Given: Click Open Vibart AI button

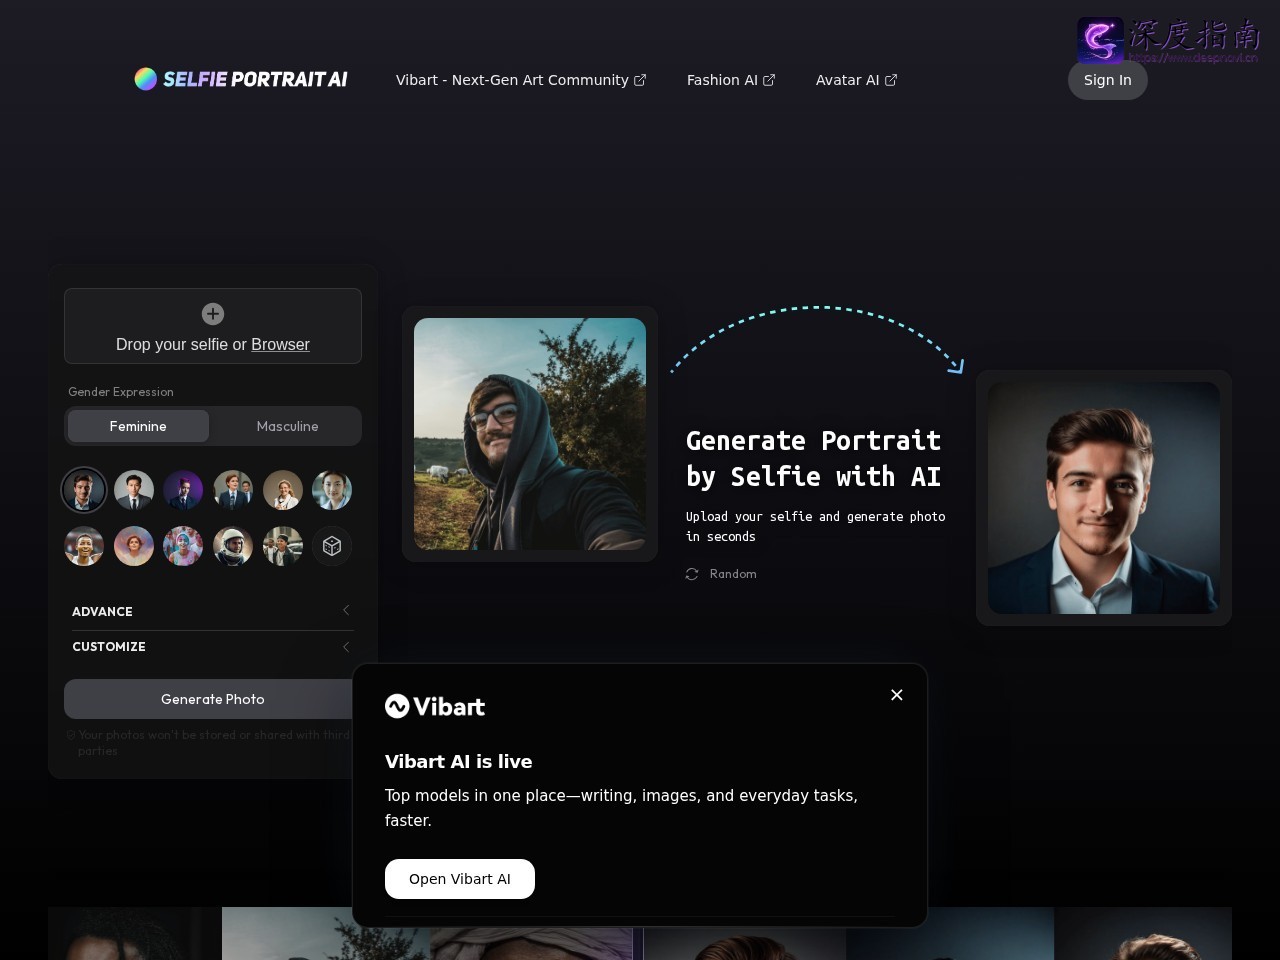Looking at the screenshot, I should [460, 879].
